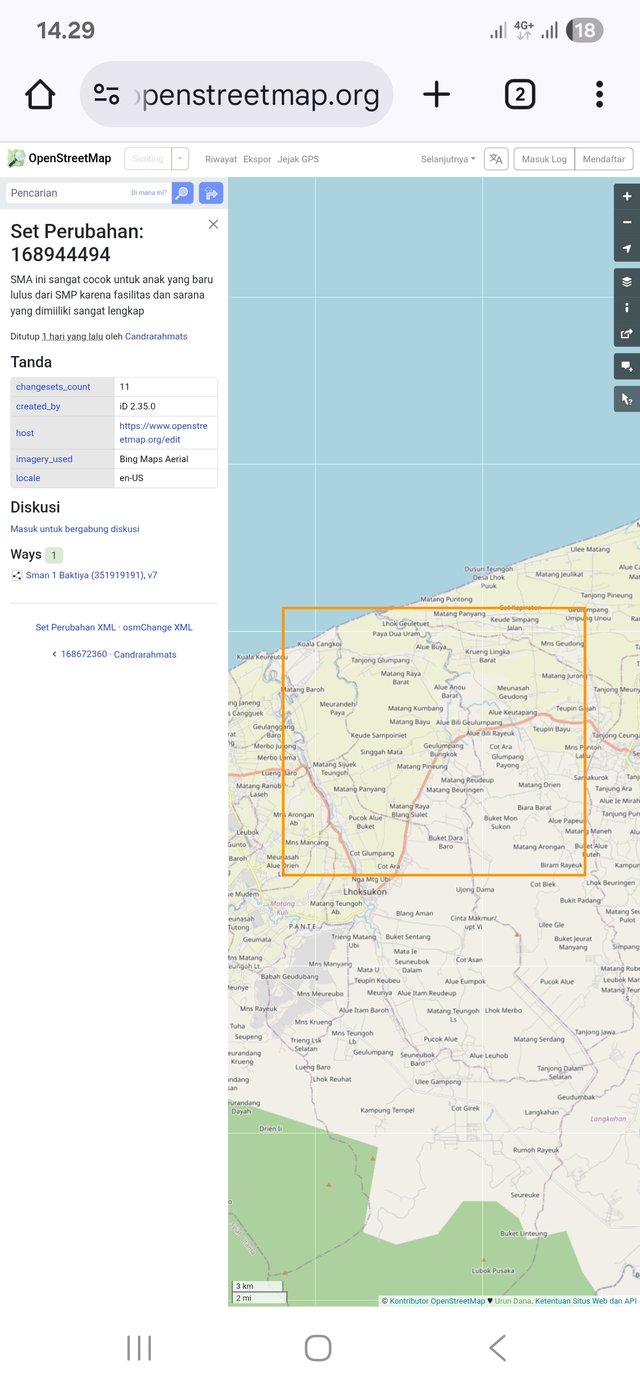Zoom in on the map
This screenshot has width=640, height=1387.
pyautogui.click(x=627, y=197)
